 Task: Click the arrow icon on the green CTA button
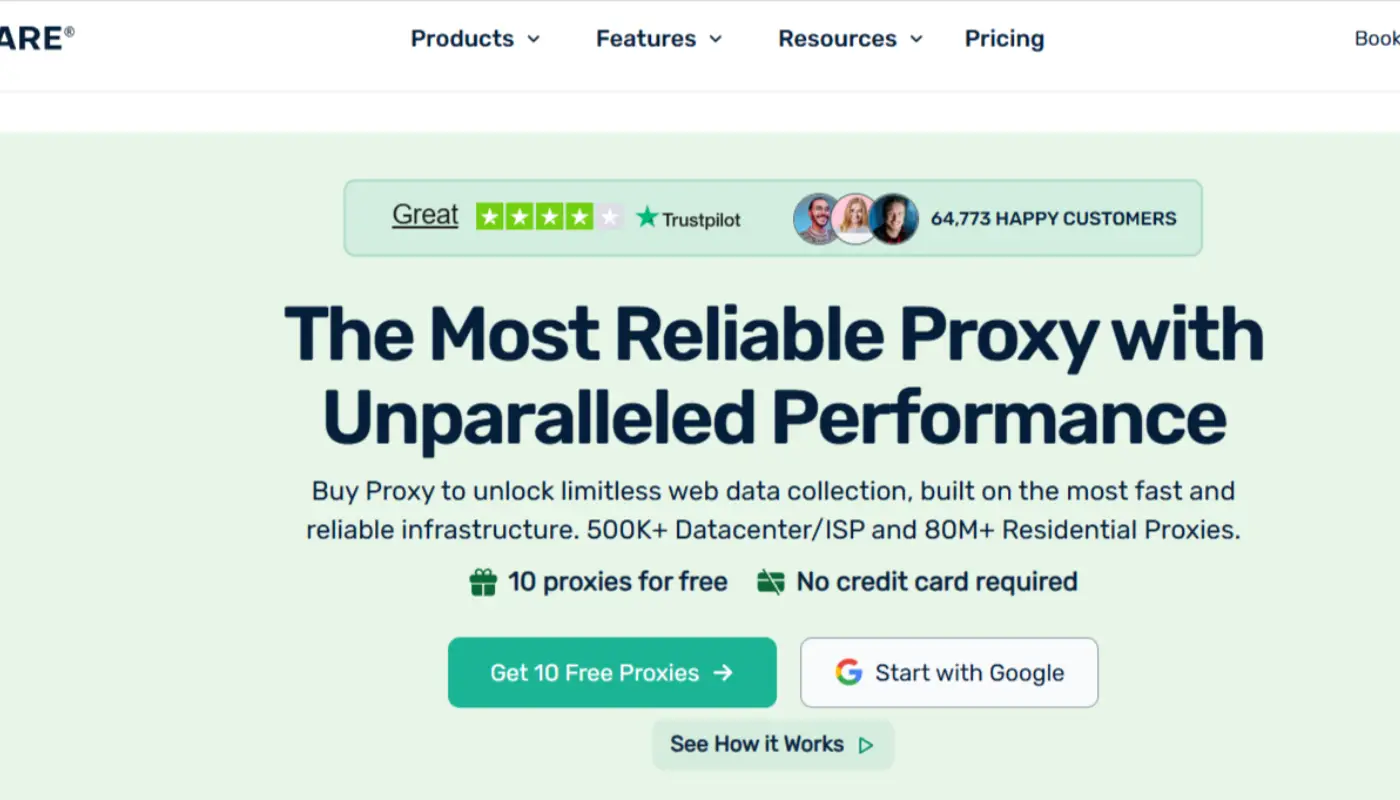pyautogui.click(x=723, y=673)
